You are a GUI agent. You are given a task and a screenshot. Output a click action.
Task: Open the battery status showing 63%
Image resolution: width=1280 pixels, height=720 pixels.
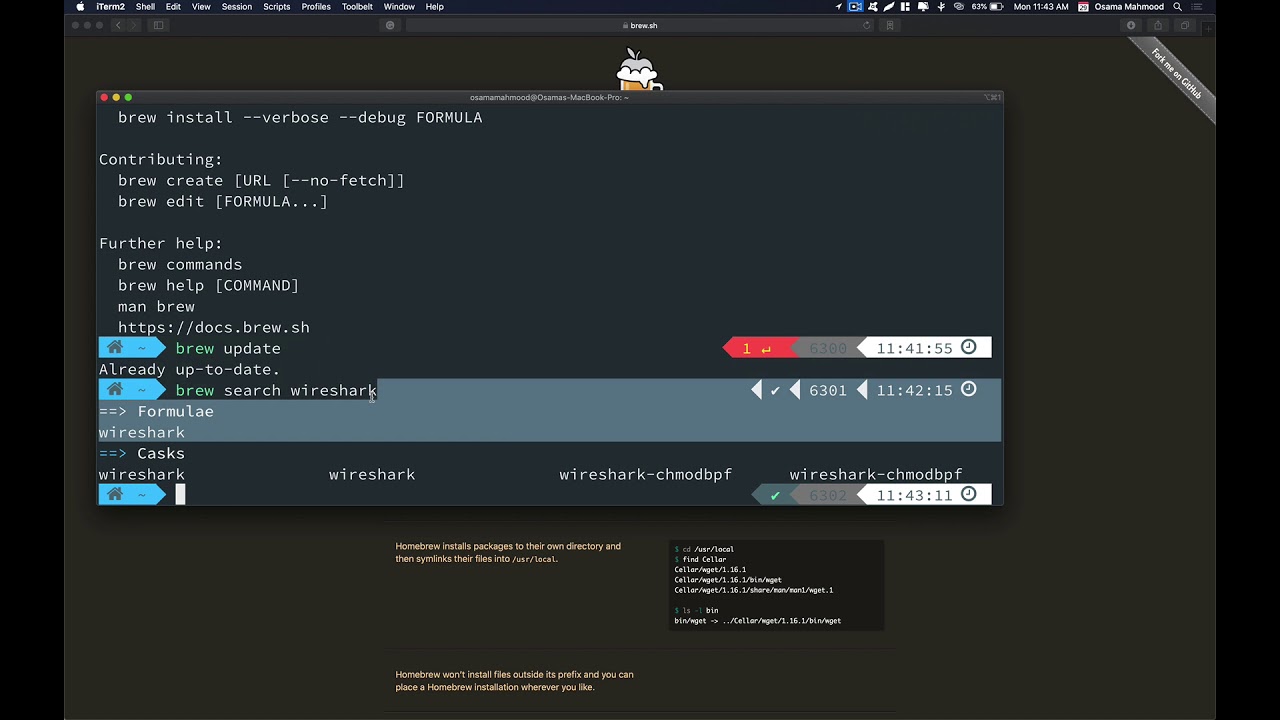tap(987, 7)
